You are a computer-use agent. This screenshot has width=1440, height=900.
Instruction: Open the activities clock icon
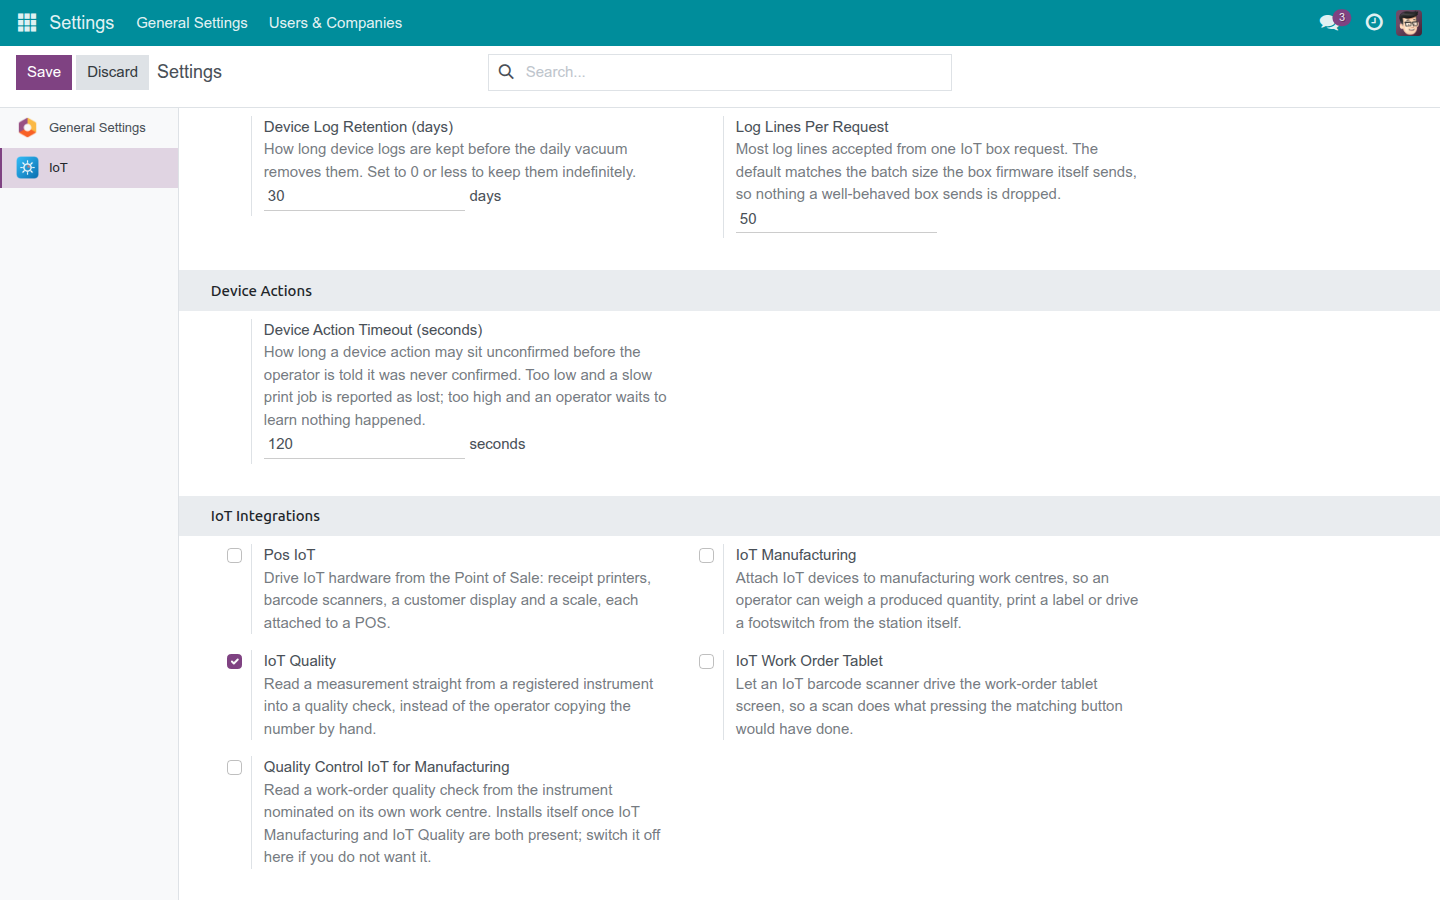1374,22
